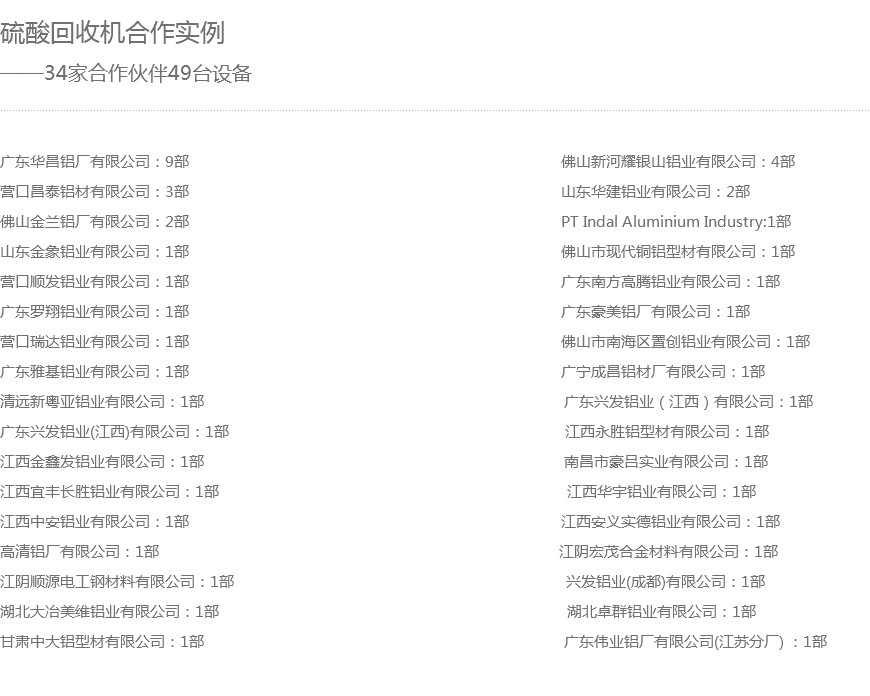Select the entry PT Indal Aluminium Industry:1部

[676, 221]
